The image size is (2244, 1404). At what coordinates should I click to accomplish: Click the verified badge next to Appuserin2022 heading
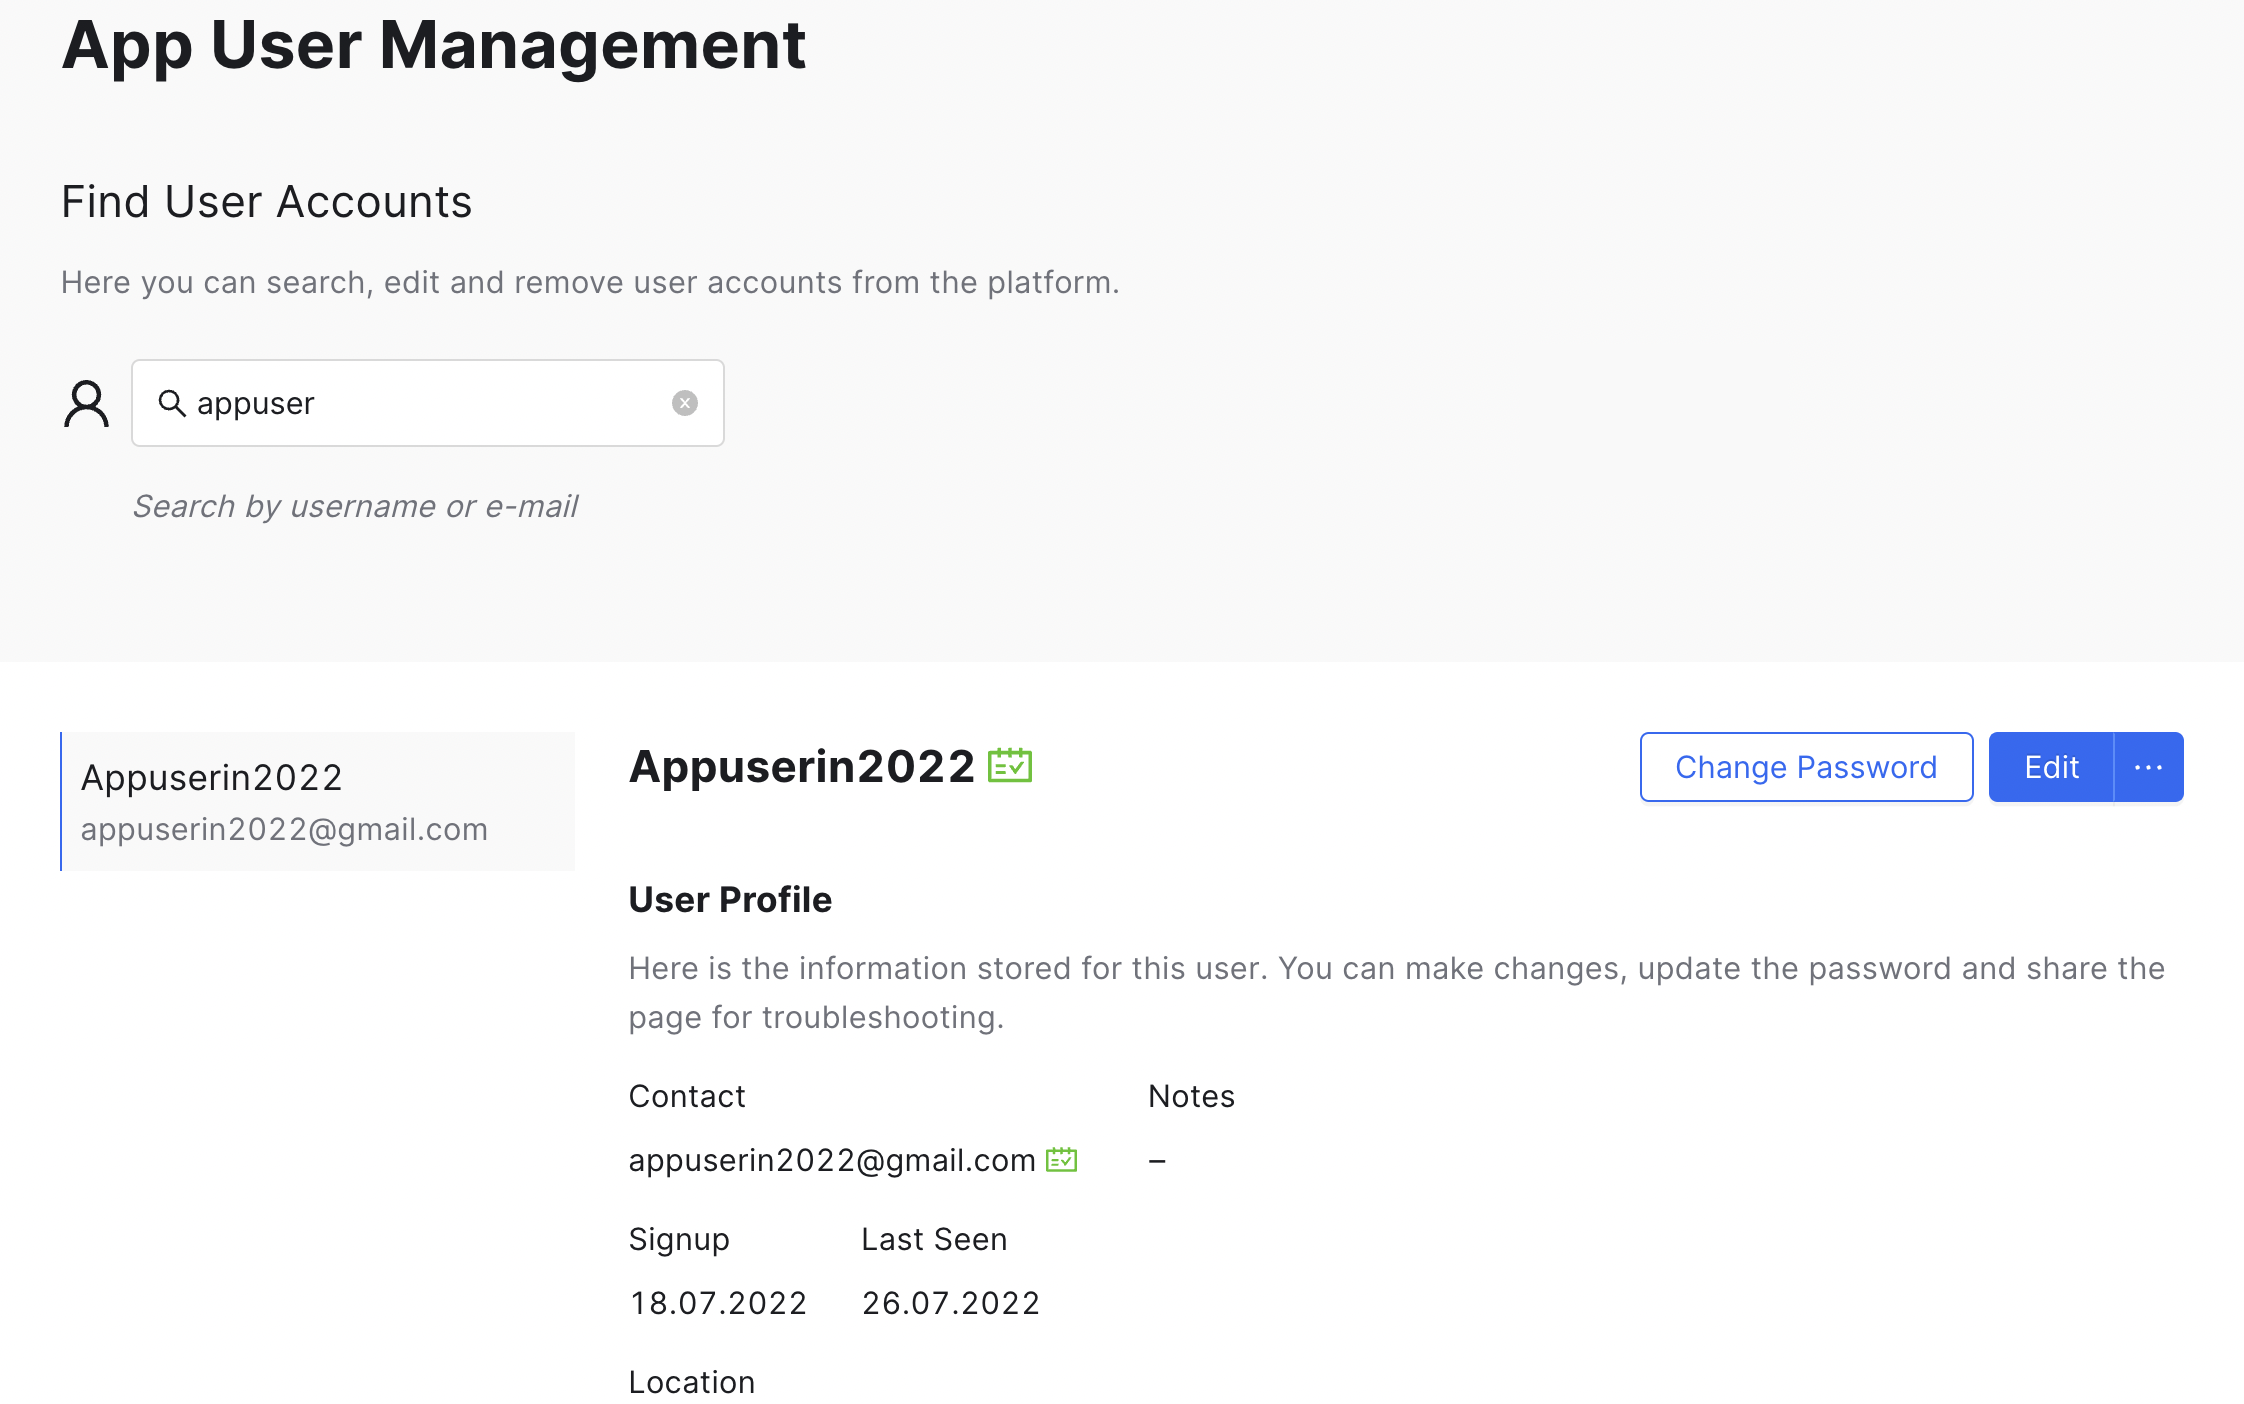click(x=1010, y=766)
